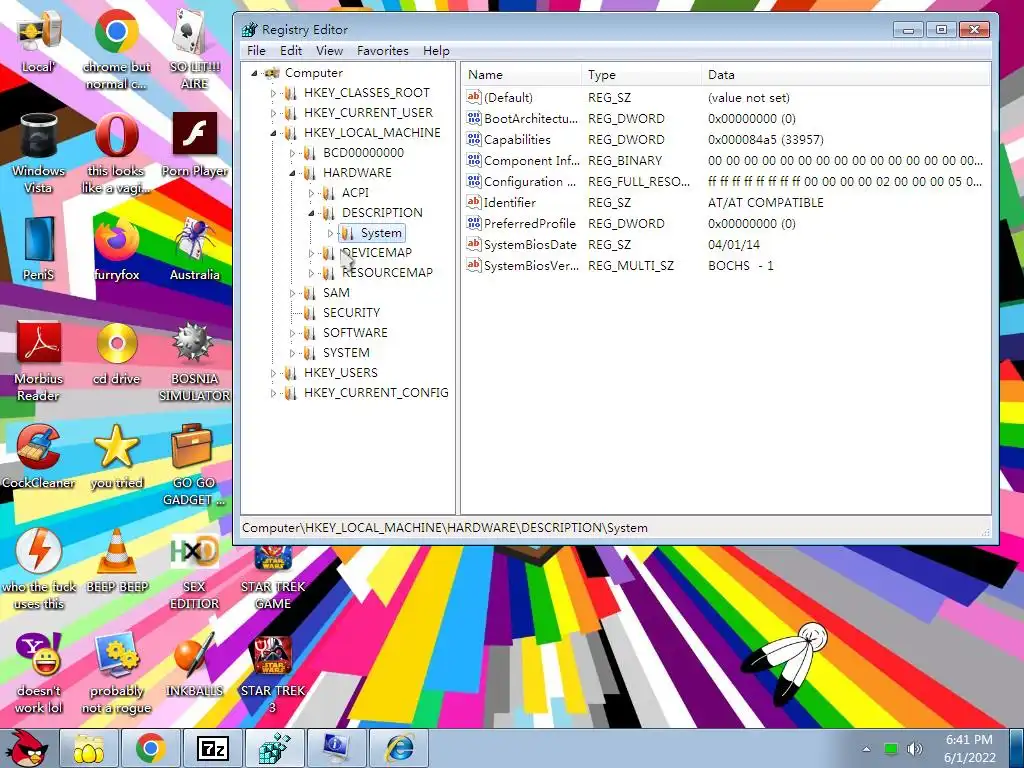
Task: Open Chrome from the taskbar
Action: pyautogui.click(x=151, y=748)
